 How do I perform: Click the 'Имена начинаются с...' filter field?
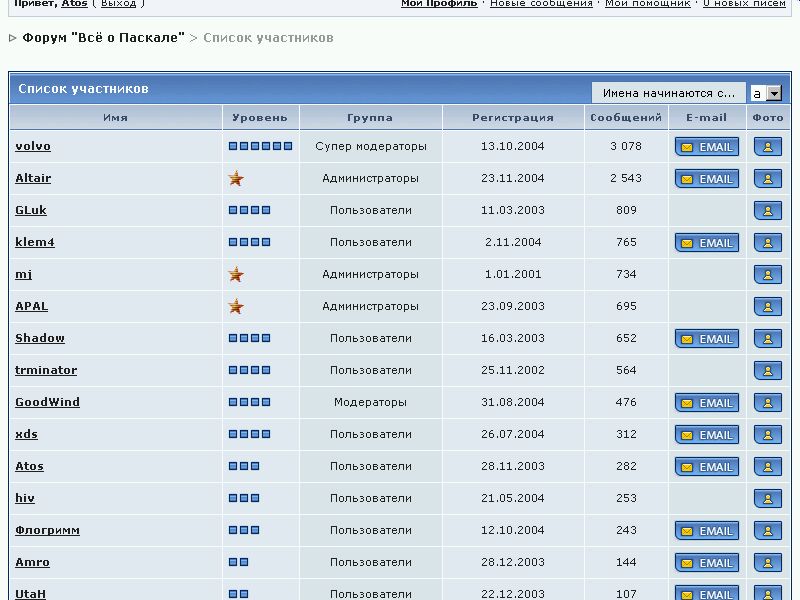point(668,93)
